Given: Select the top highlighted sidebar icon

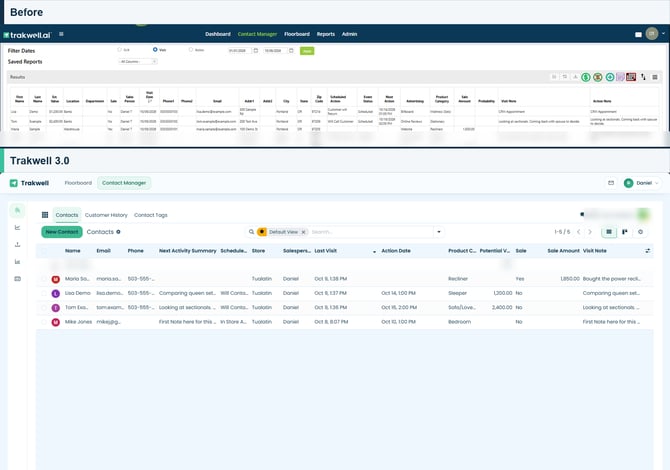Looking at the screenshot, I should point(18,210).
